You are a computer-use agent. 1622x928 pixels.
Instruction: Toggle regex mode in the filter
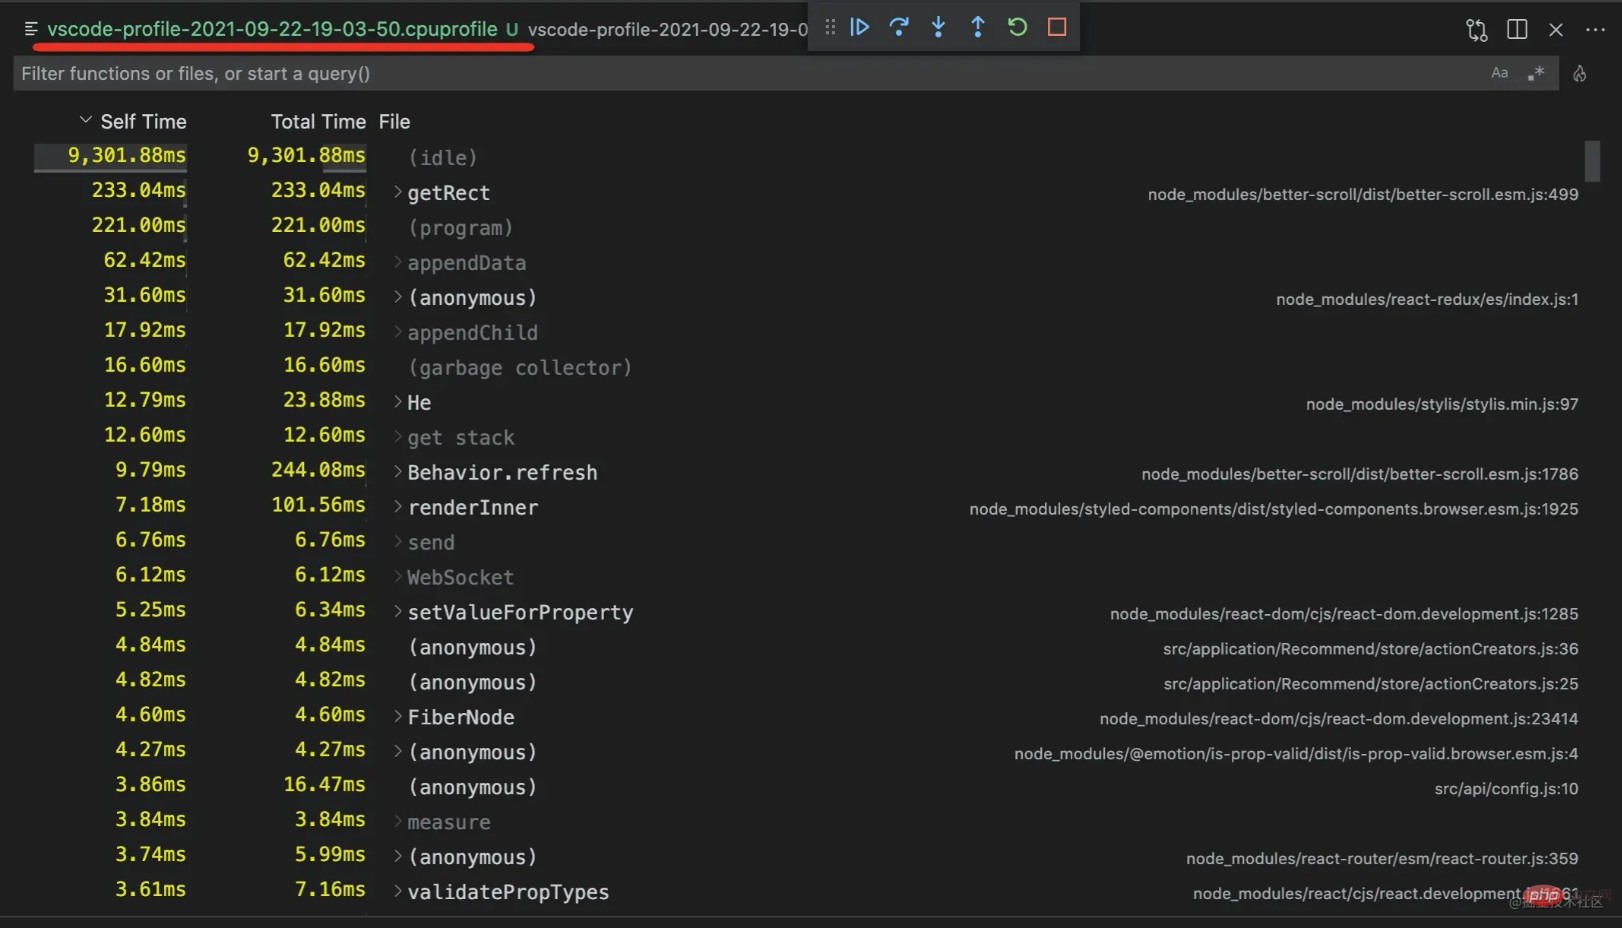(x=1536, y=73)
